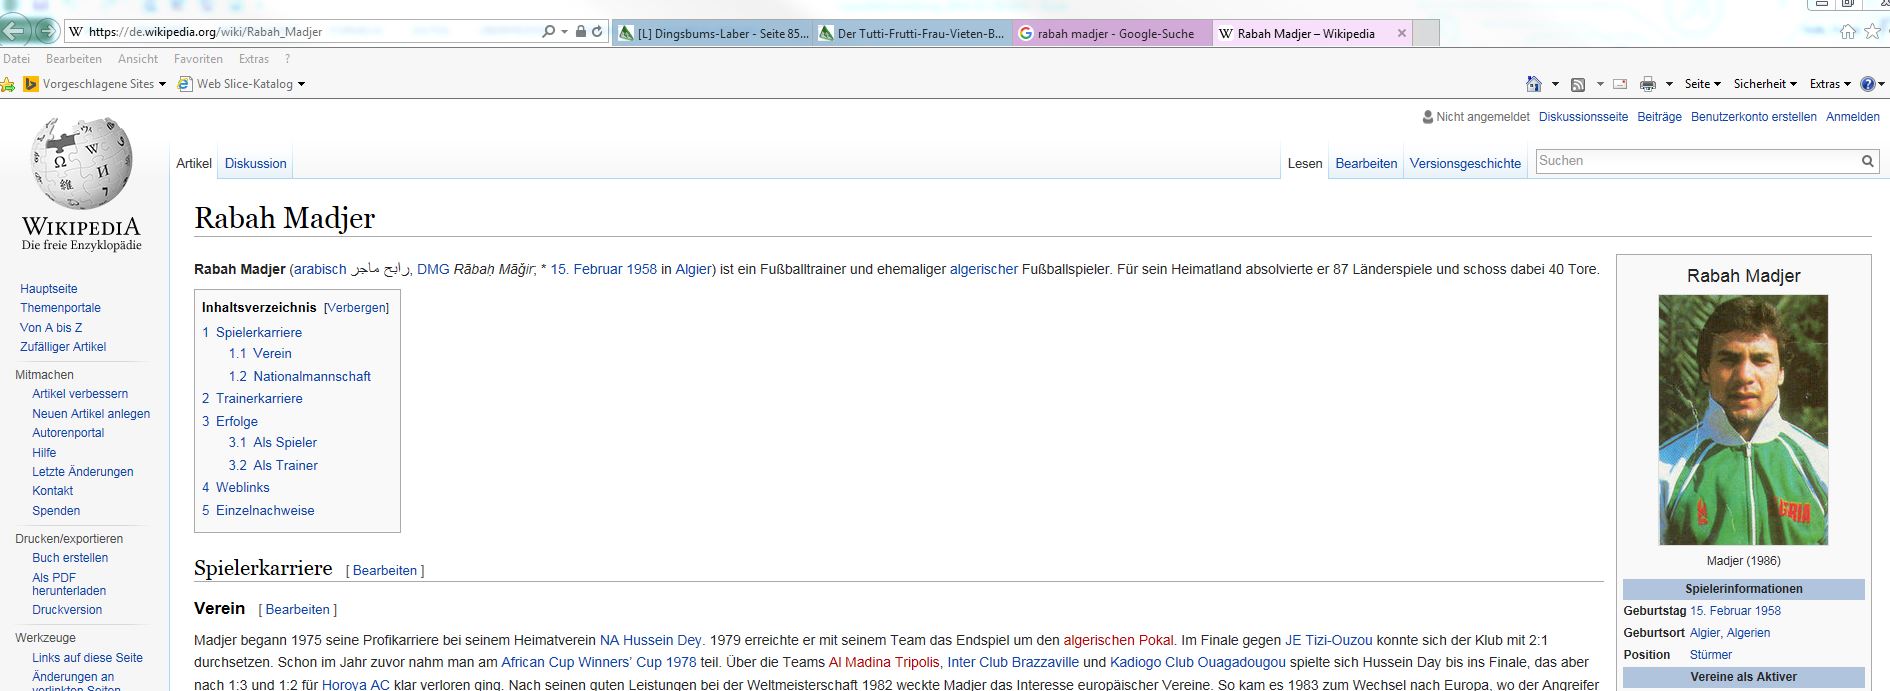Follow the NA Hussein Dey link
The image size is (1890, 691).
[x=650, y=640]
